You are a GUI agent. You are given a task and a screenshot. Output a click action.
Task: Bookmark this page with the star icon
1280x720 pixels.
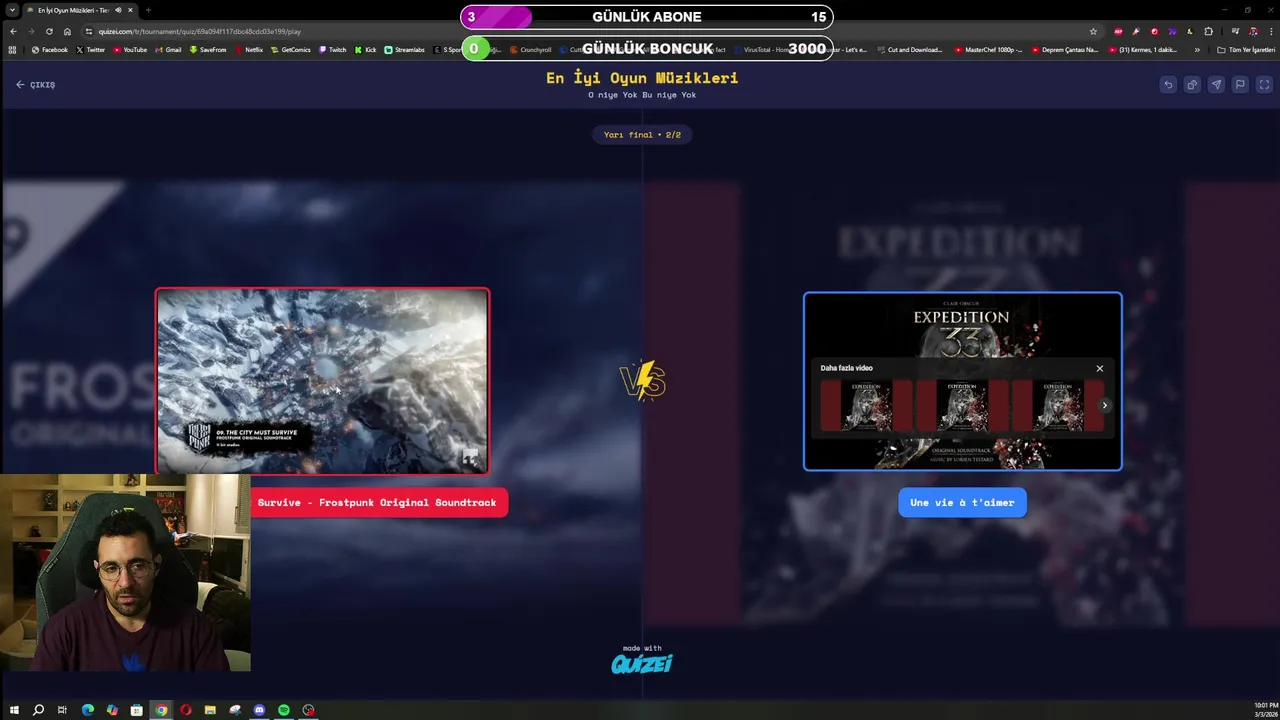(x=1093, y=31)
